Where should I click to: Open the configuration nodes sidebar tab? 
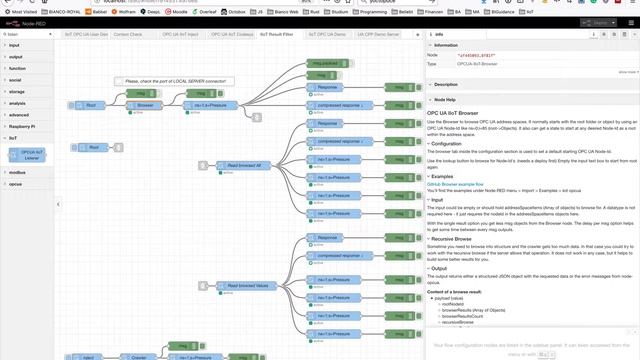pyautogui.click(x=614, y=35)
